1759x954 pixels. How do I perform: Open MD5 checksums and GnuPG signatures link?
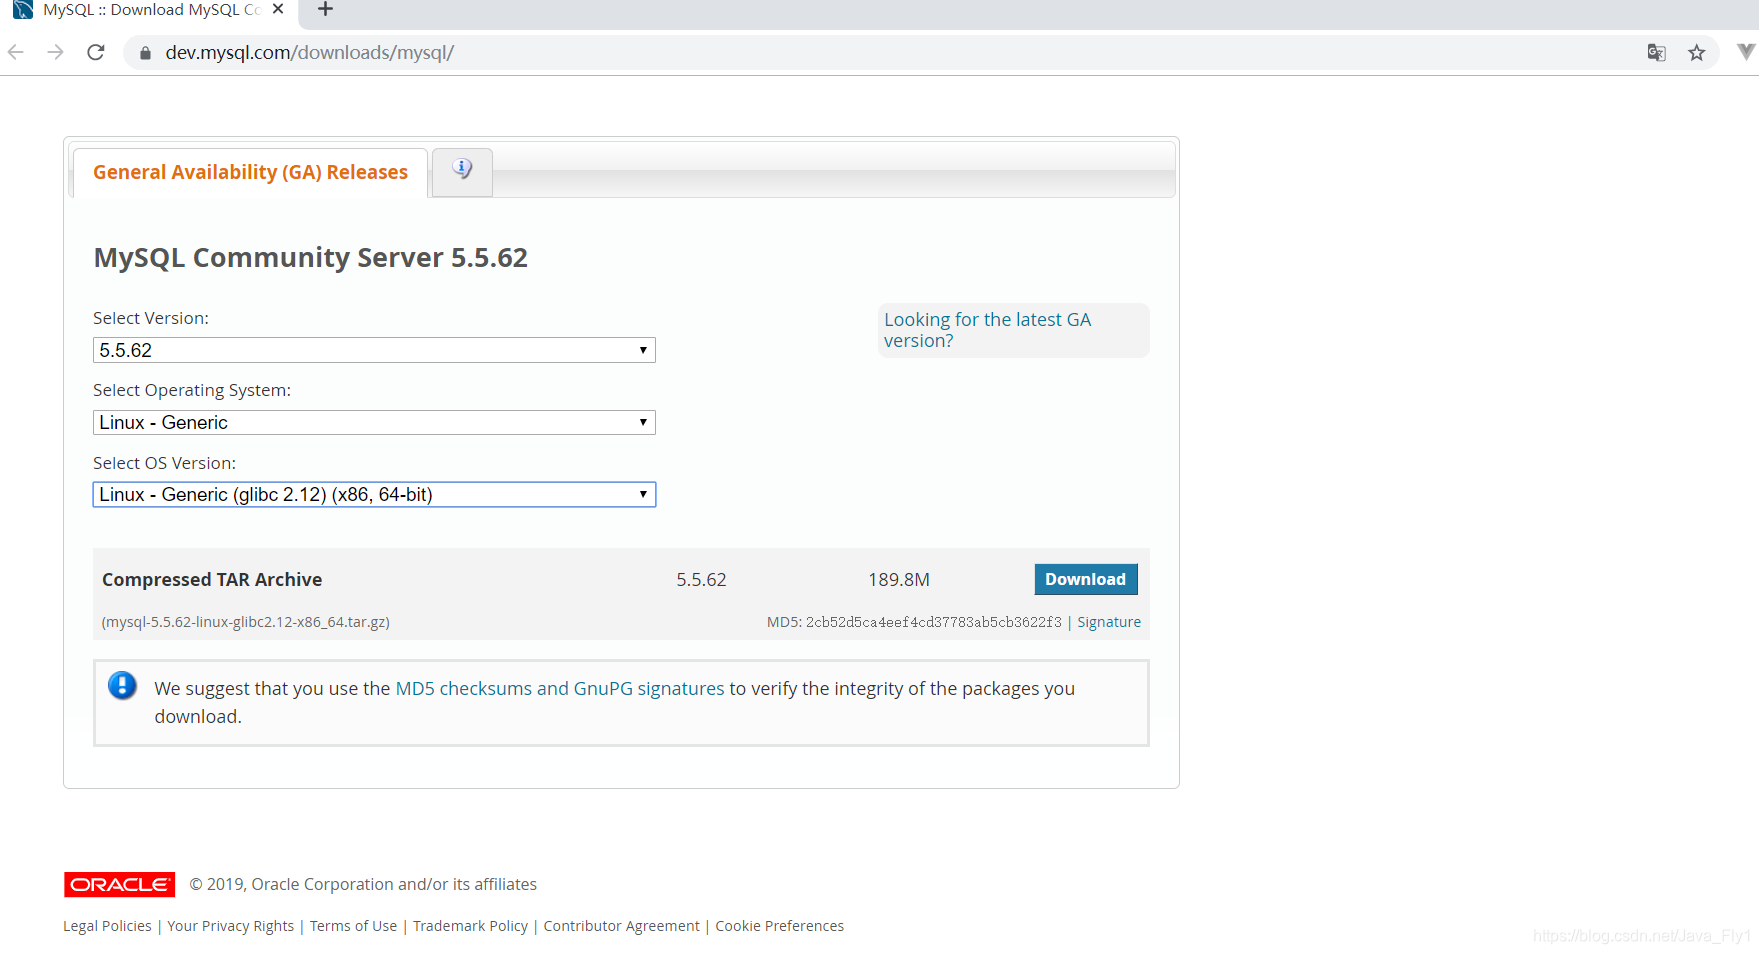560,688
